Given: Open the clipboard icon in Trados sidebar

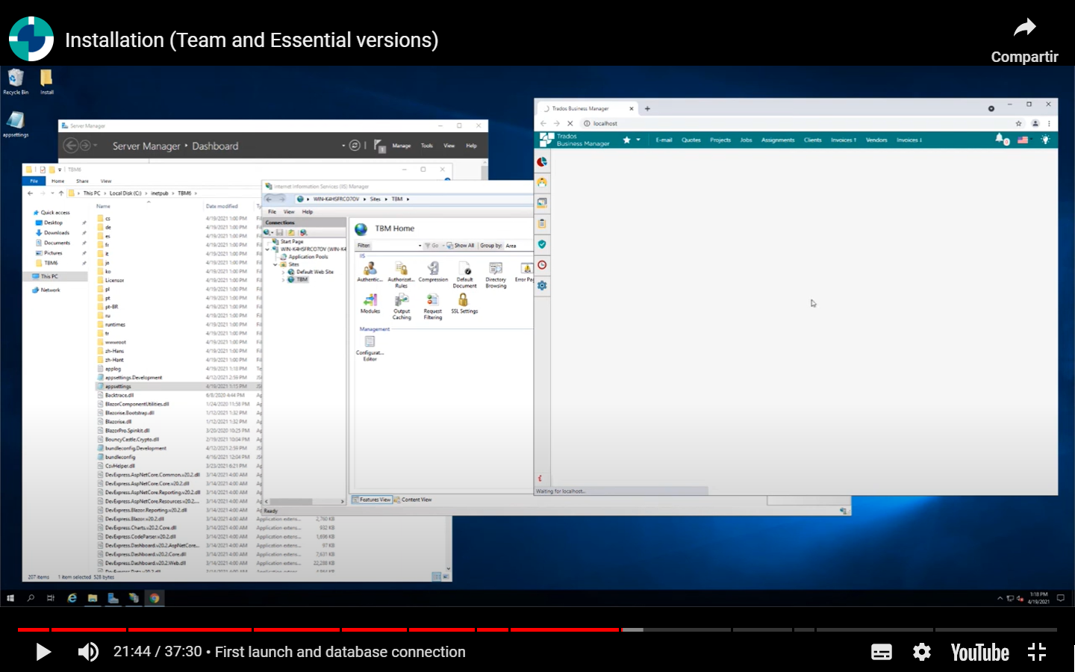Looking at the screenshot, I should click(542, 223).
